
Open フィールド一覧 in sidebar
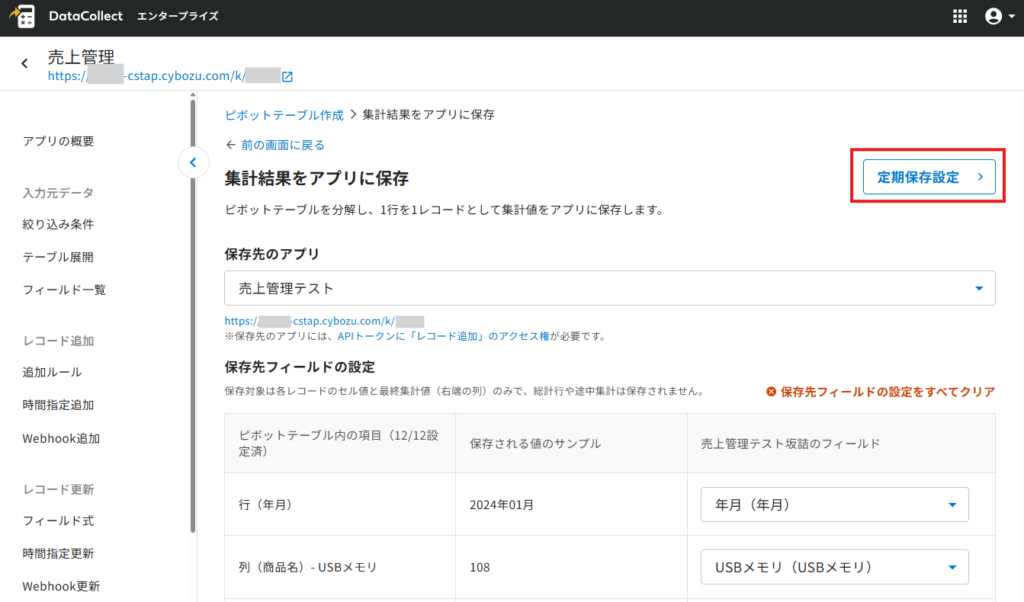click(64, 290)
